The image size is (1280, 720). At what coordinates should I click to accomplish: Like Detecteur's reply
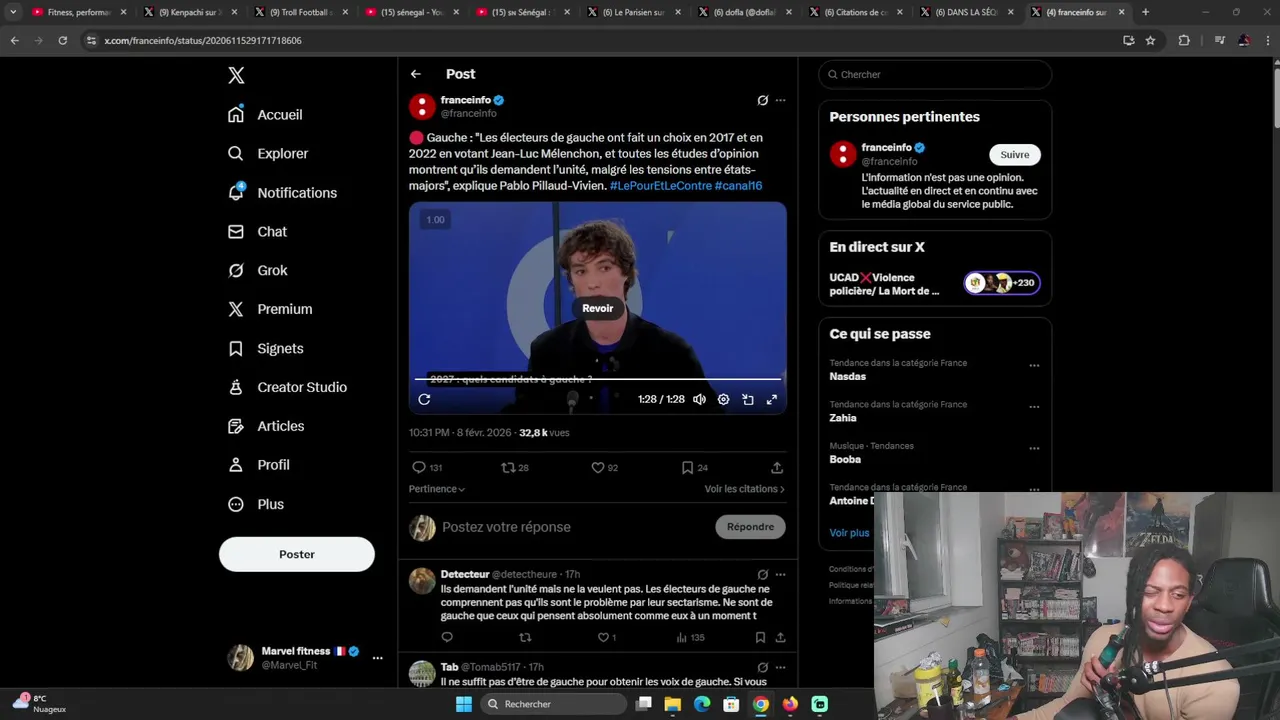606,637
